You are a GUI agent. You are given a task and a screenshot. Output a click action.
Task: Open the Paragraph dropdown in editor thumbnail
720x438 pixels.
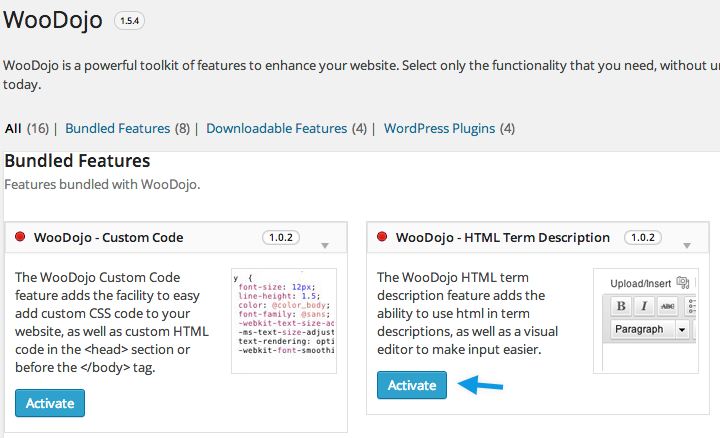(x=650, y=329)
